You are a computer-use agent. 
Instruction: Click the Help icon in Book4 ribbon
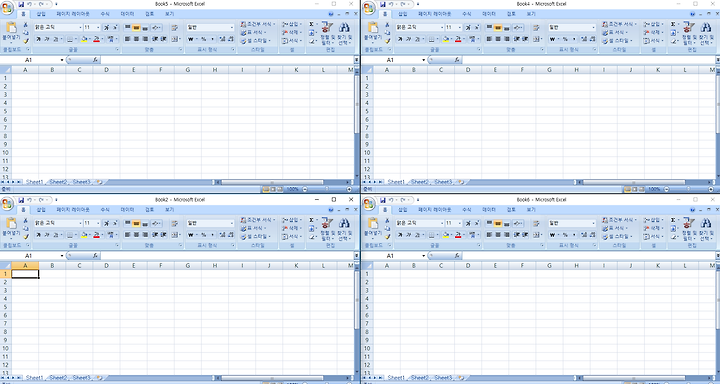point(692,14)
